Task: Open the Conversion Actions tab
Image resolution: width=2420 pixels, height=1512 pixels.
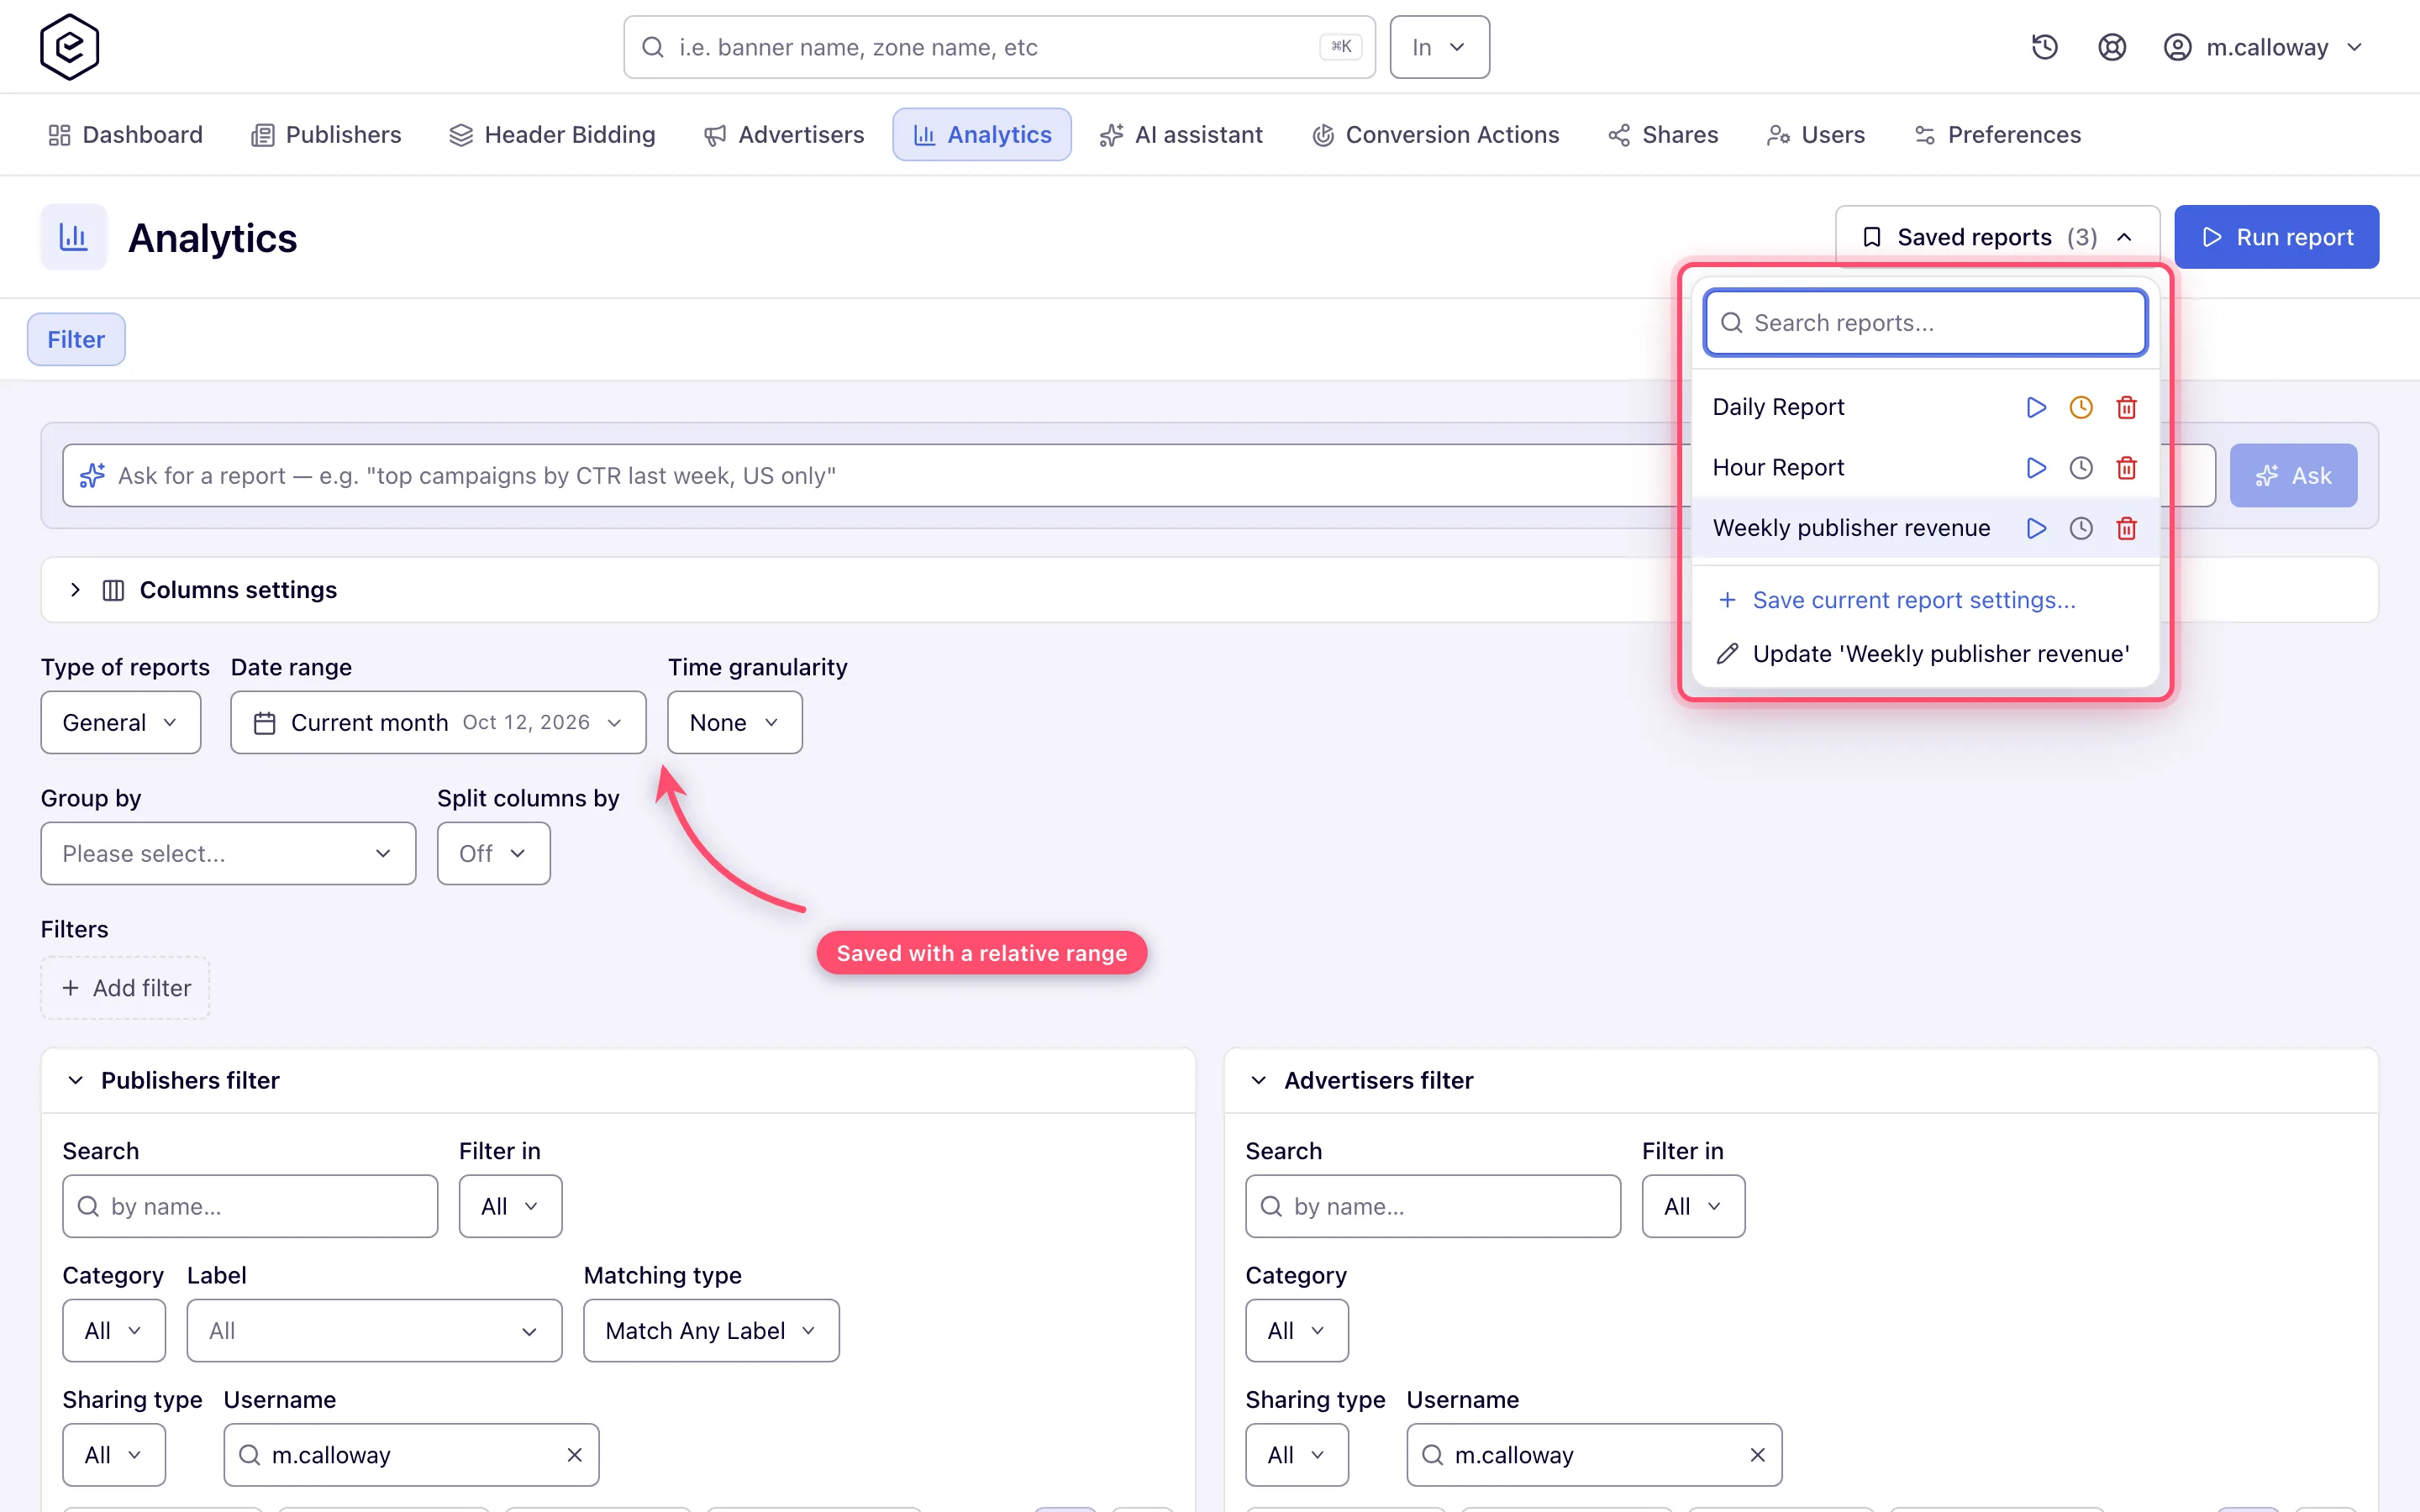Action: pos(1435,135)
